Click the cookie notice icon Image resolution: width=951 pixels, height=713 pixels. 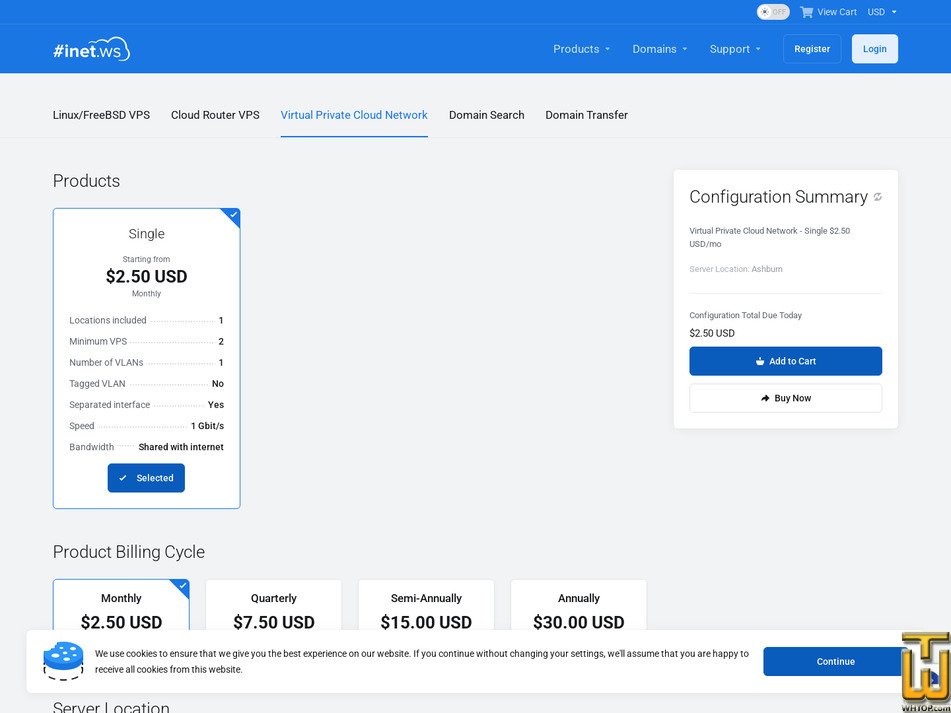(x=63, y=661)
